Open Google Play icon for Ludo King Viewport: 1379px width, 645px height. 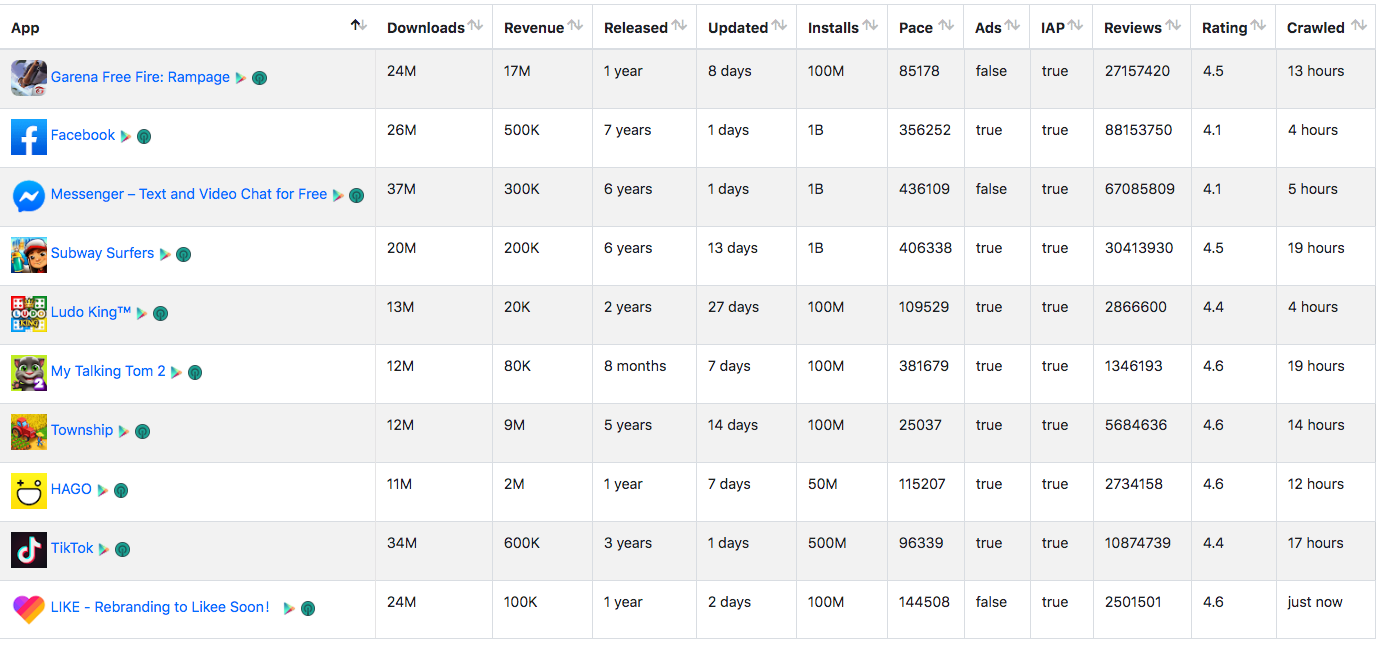tap(142, 313)
